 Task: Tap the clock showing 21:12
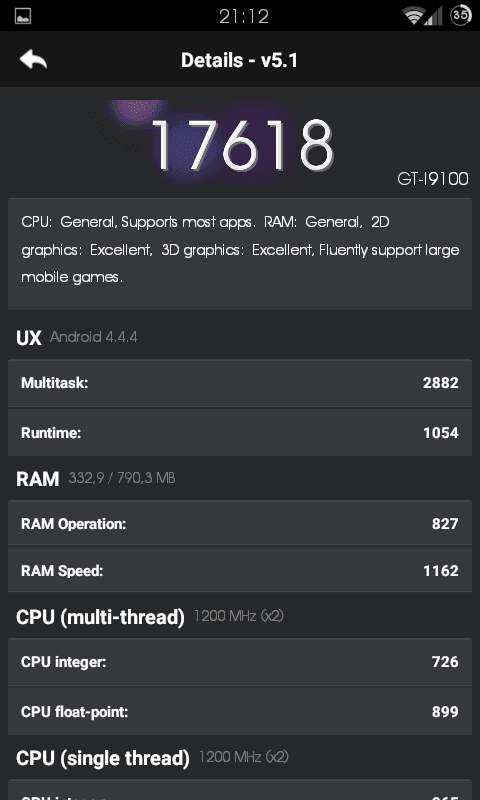[244, 16]
